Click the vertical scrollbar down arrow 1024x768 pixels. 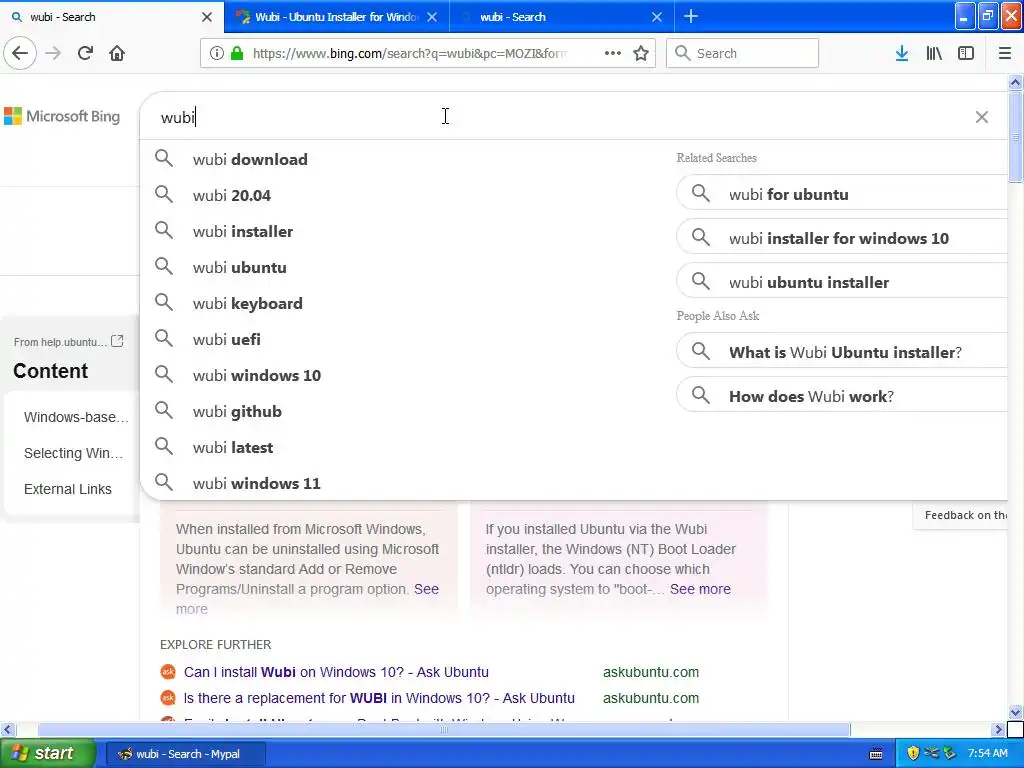(x=1015, y=712)
